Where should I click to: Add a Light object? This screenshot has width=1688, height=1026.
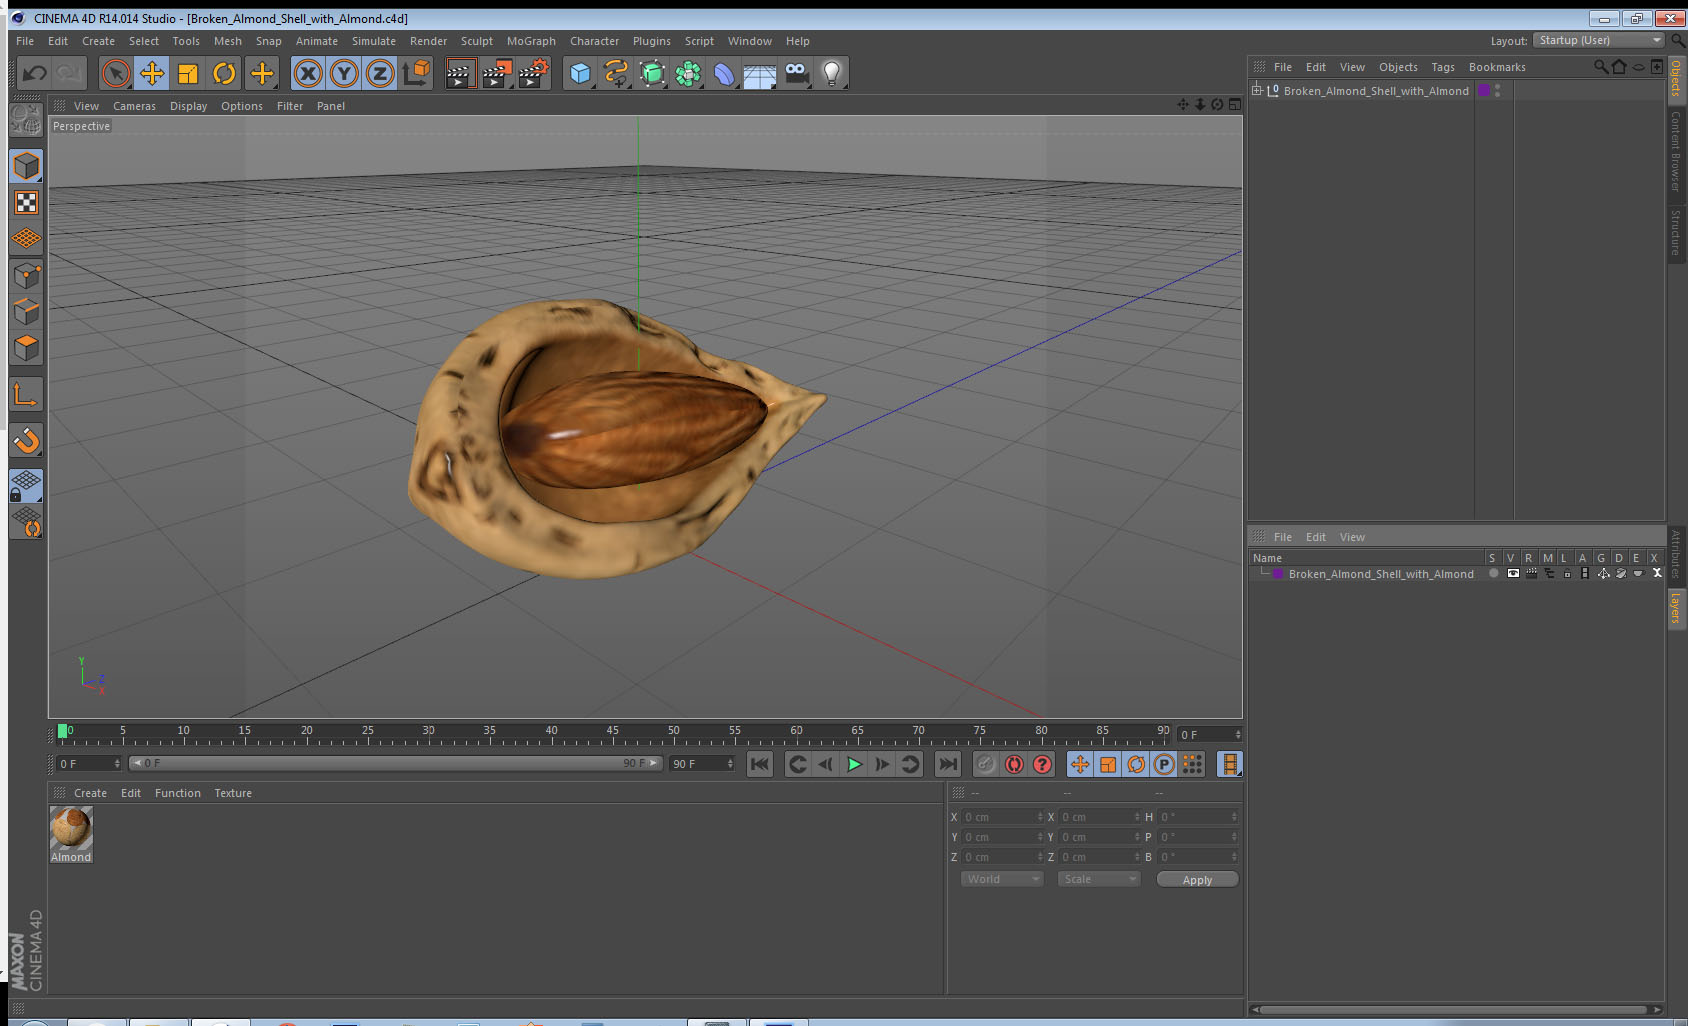pos(832,73)
